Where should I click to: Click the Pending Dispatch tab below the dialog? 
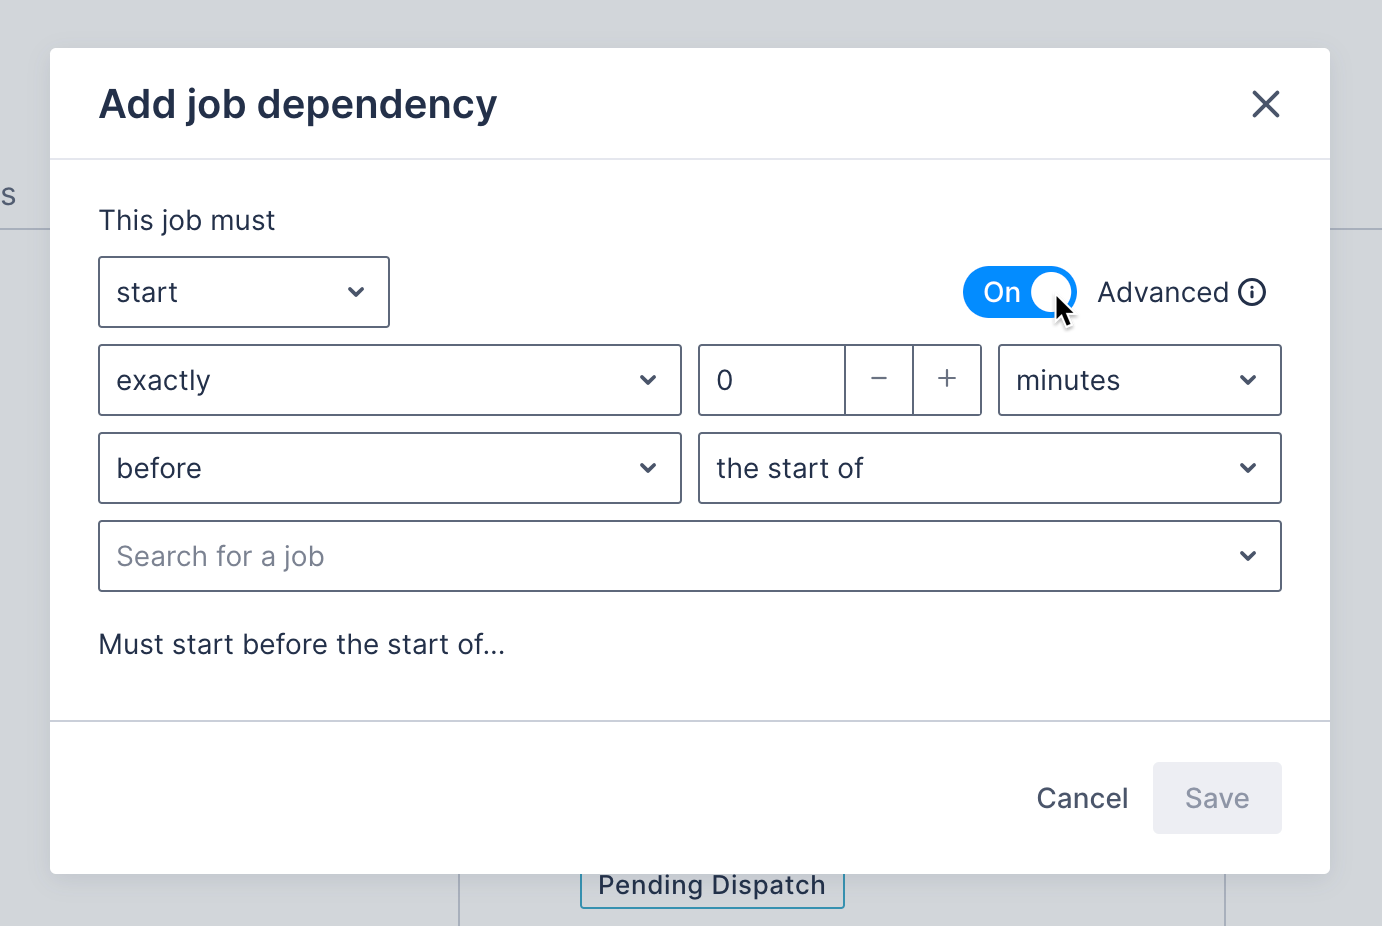[x=711, y=885]
